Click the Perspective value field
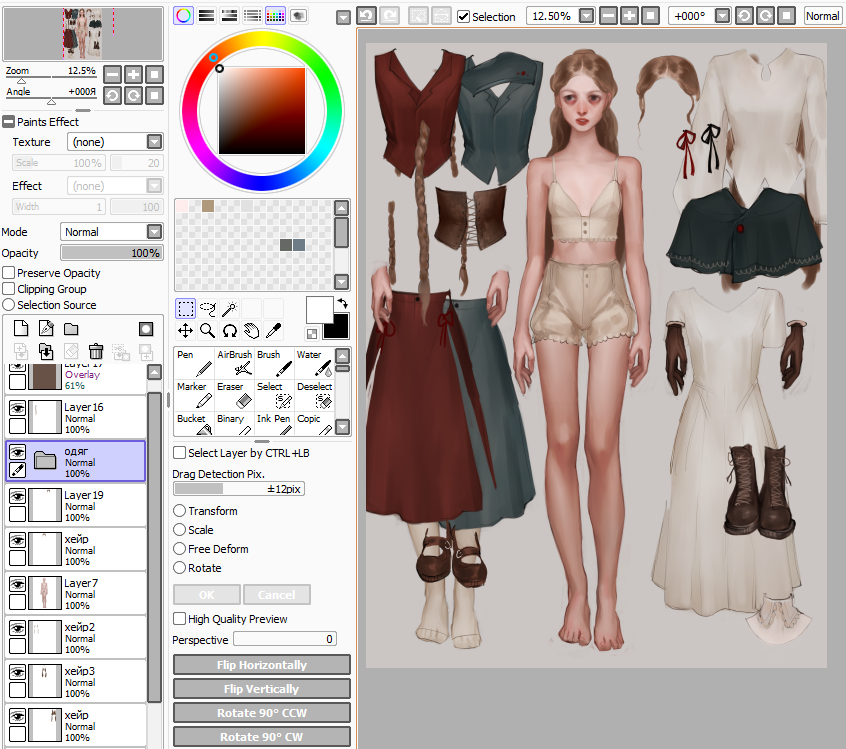 [x=285, y=639]
